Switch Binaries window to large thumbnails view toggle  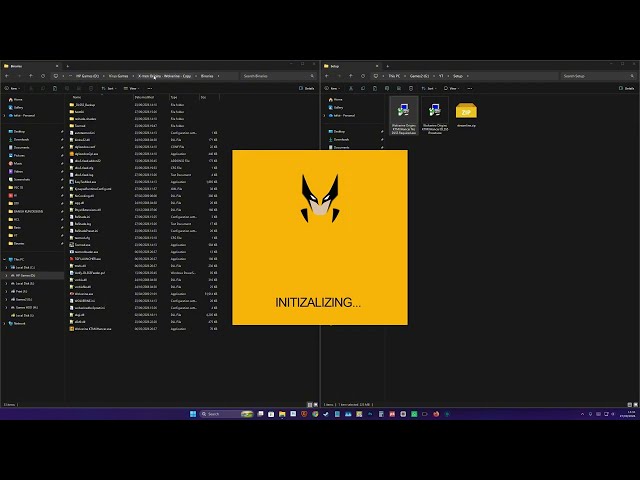click(x=316, y=404)
